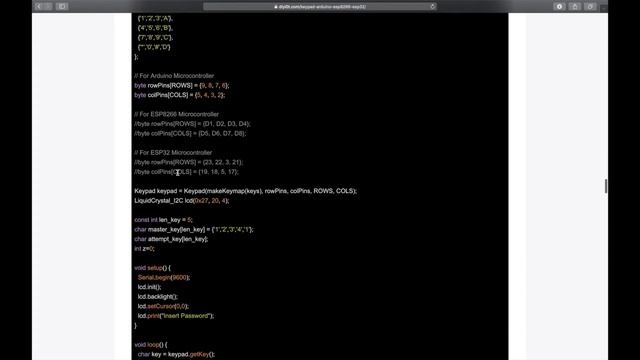
Task: Click the '// For Arduino Microcontroller' comment
Action: (174, 76)
